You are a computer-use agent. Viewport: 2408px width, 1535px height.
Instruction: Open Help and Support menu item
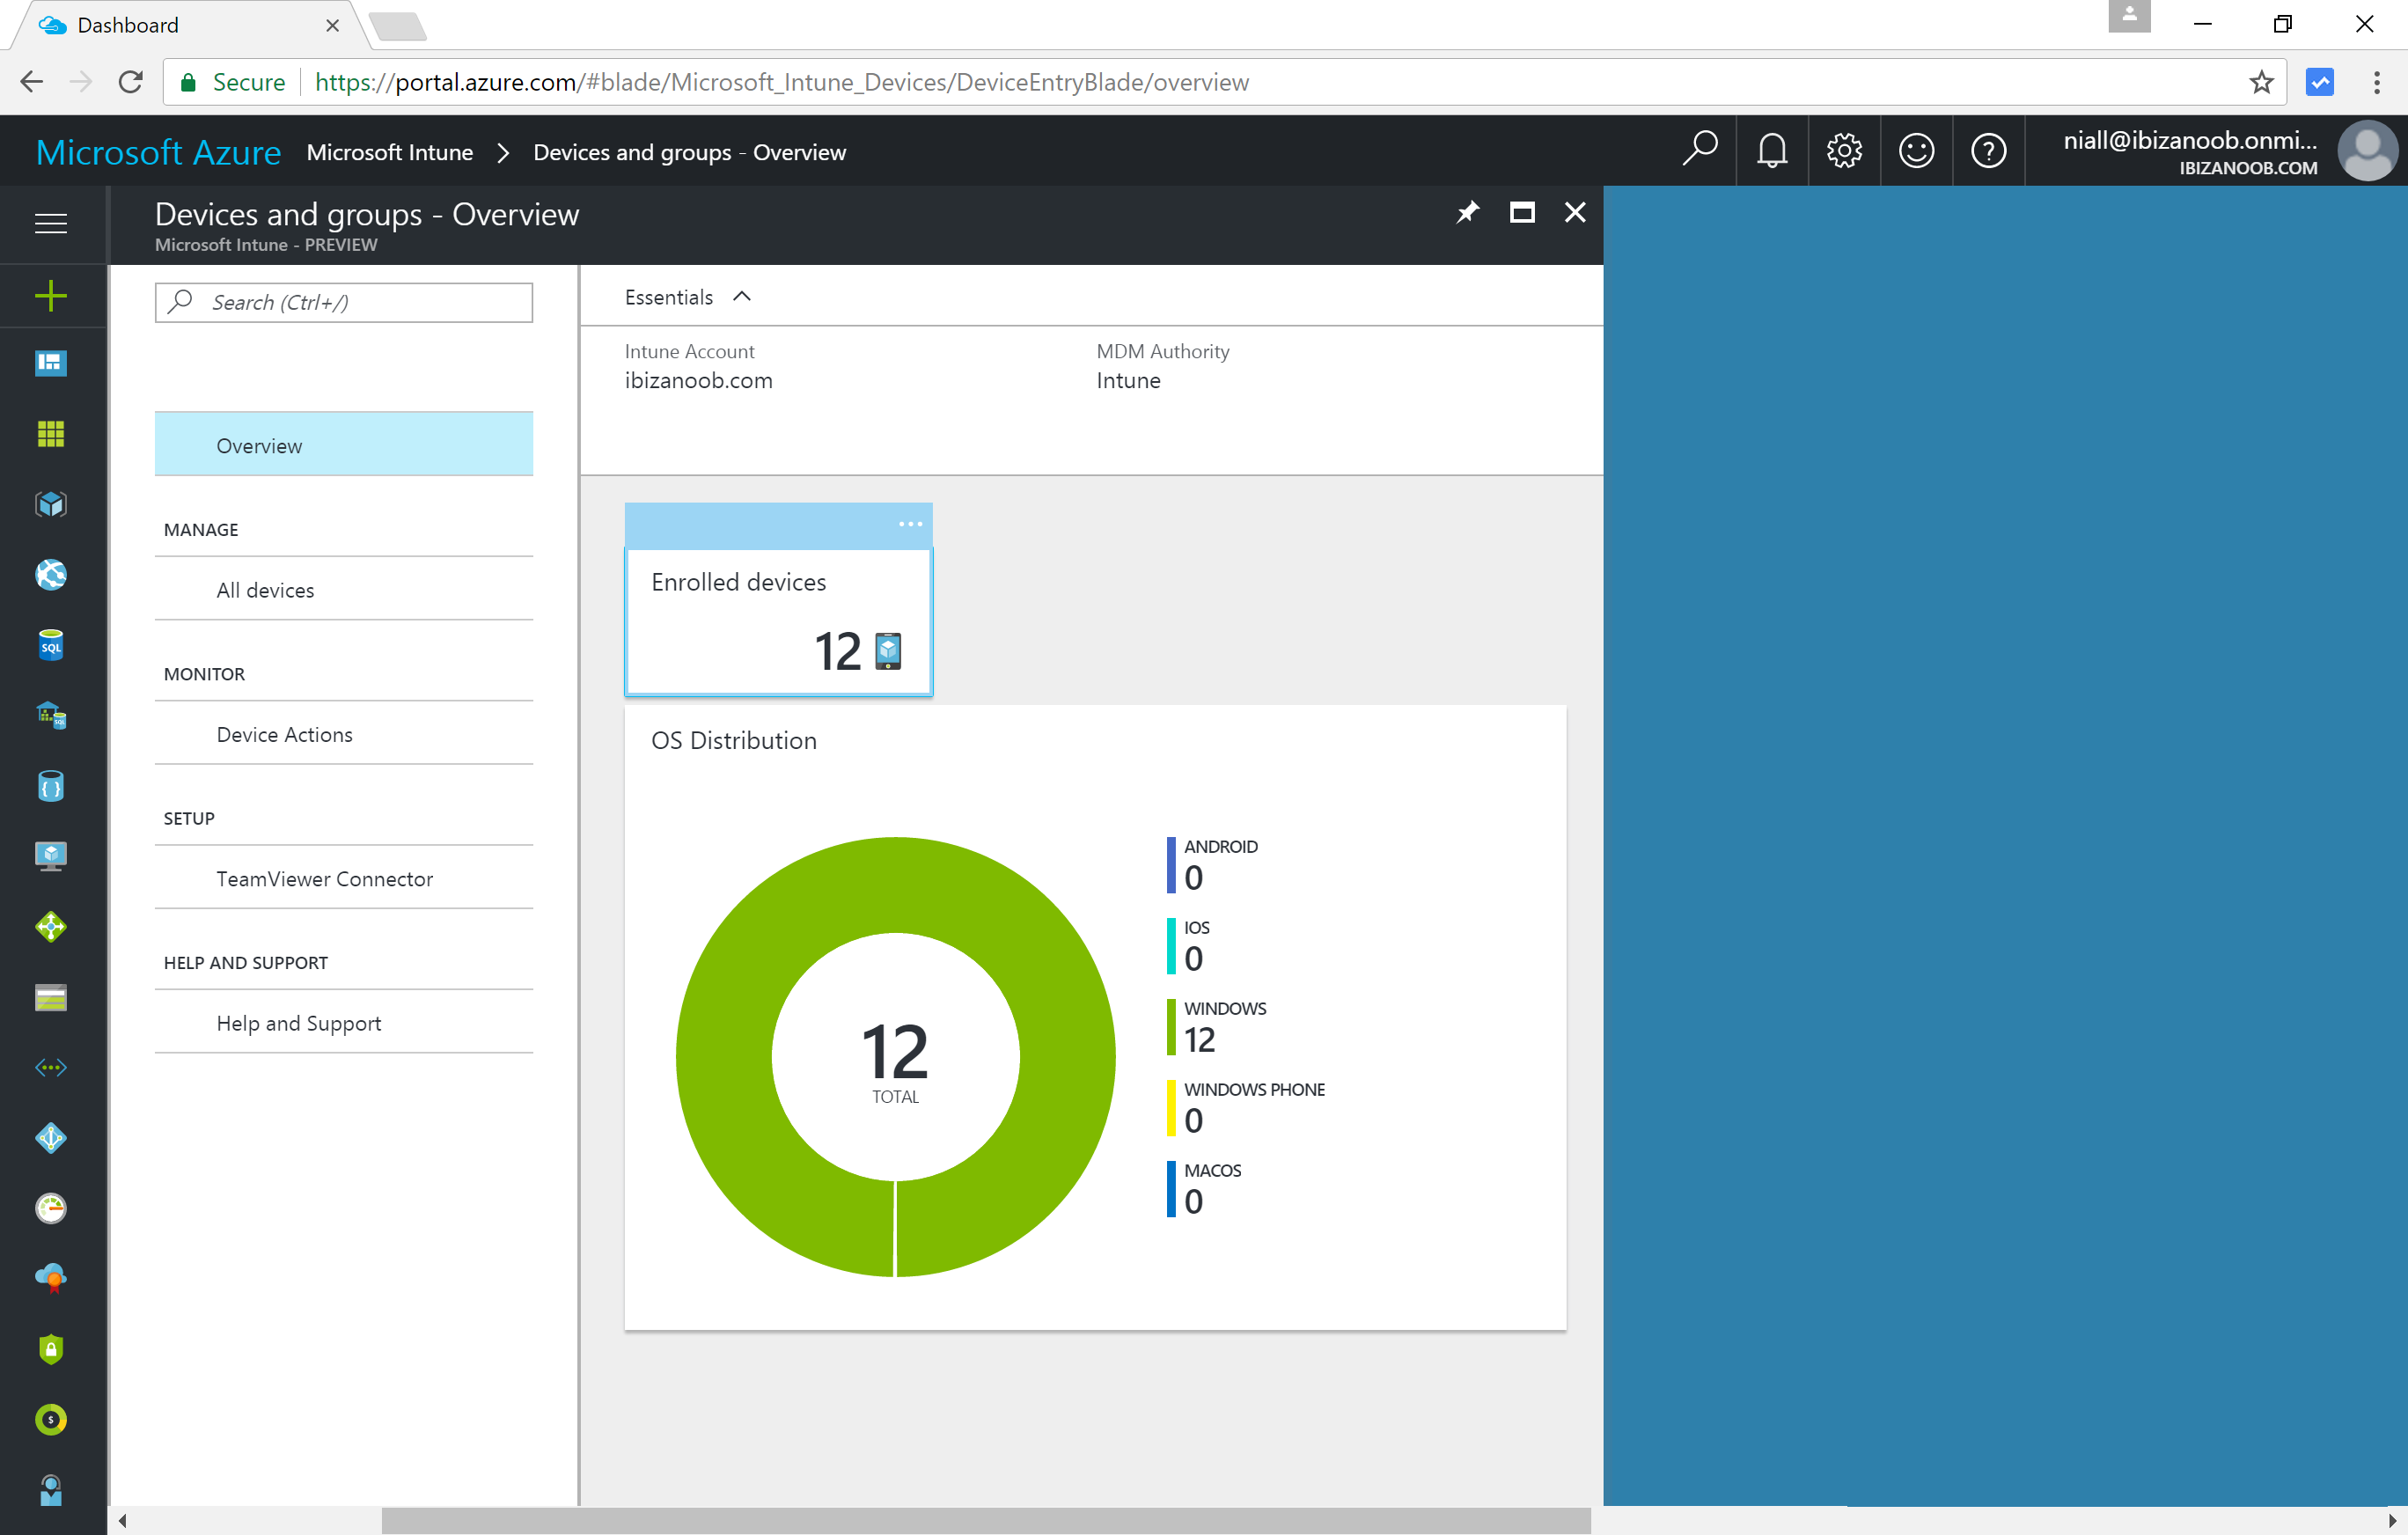344,1022
